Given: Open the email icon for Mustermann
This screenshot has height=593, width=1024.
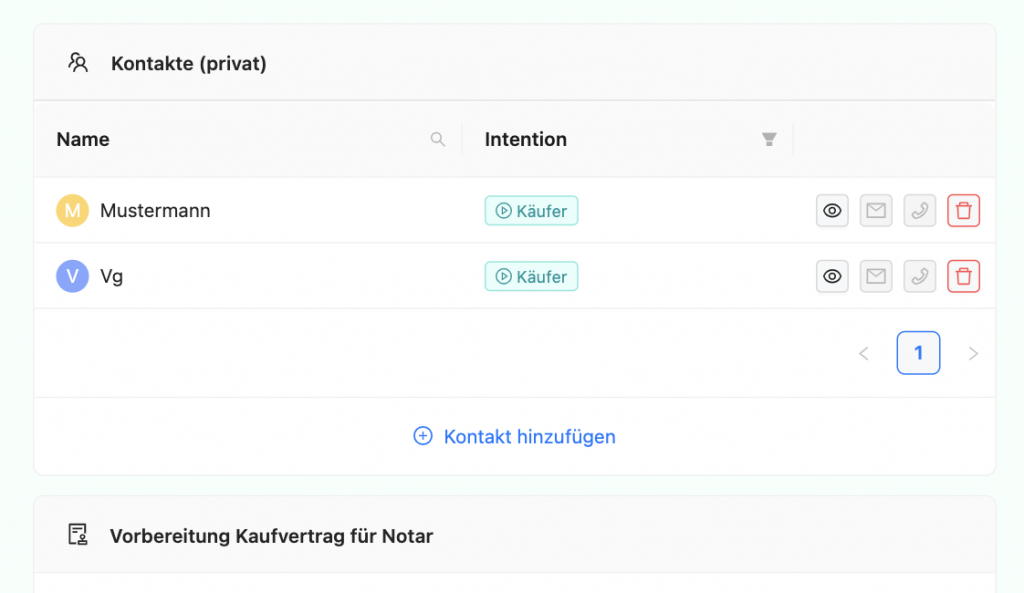Looking at the screenshot, I should pyautogui.click(x=876, y=211).
